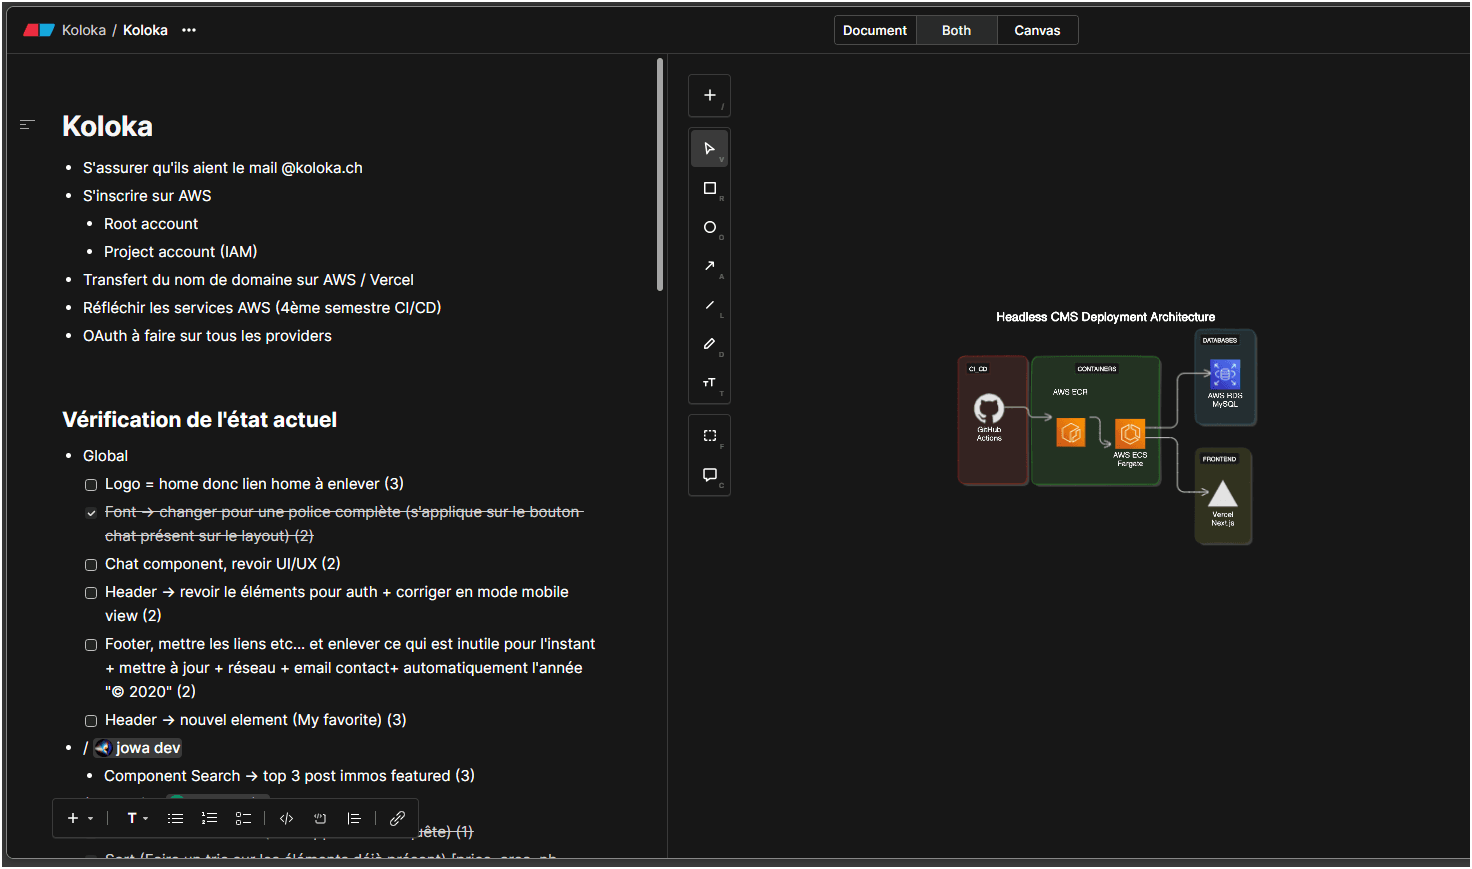Viewport: 1472px width, 869px height.
Task: Check 'Footer, mettre les liens' item
Action: point(91,645)
